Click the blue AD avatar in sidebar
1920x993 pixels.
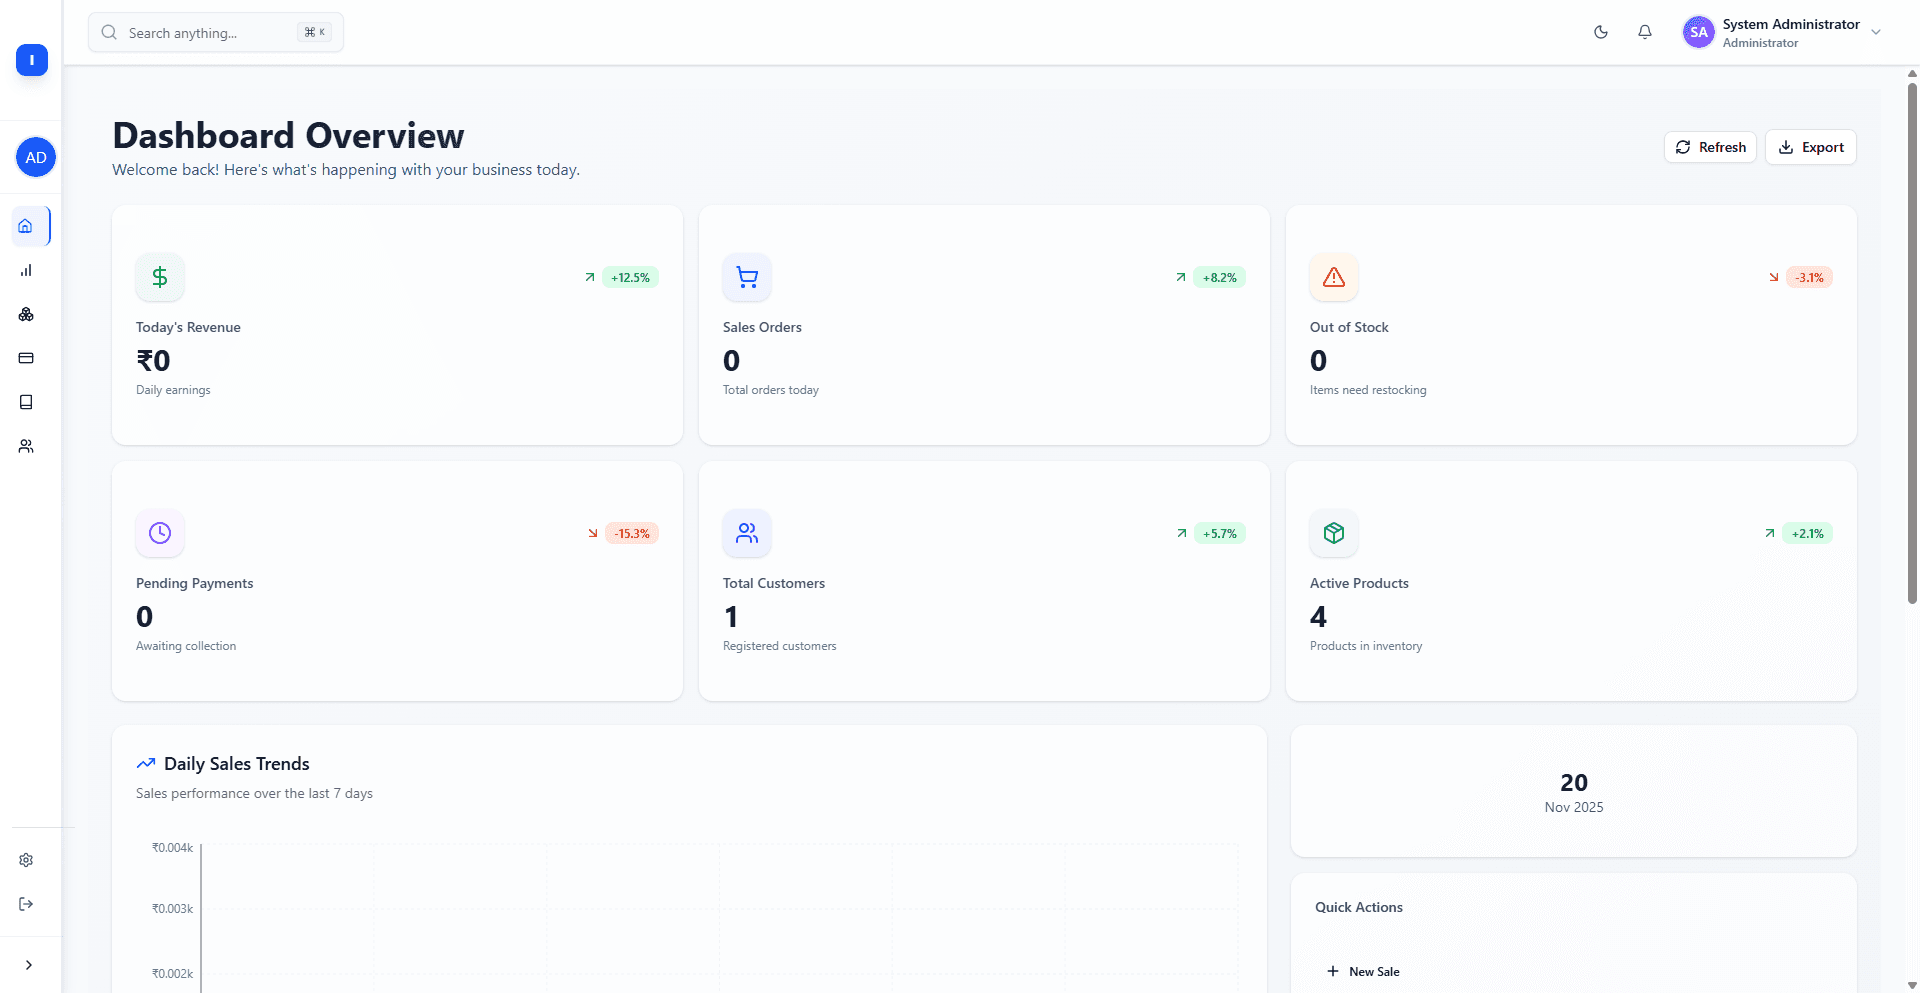point(36,157)
